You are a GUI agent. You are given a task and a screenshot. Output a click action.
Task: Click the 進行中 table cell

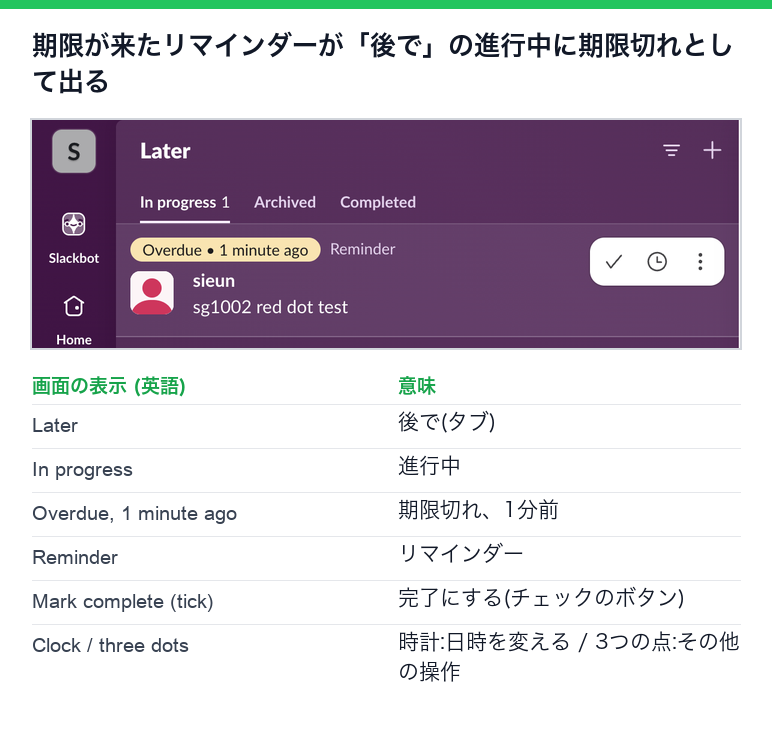(429, 466)
